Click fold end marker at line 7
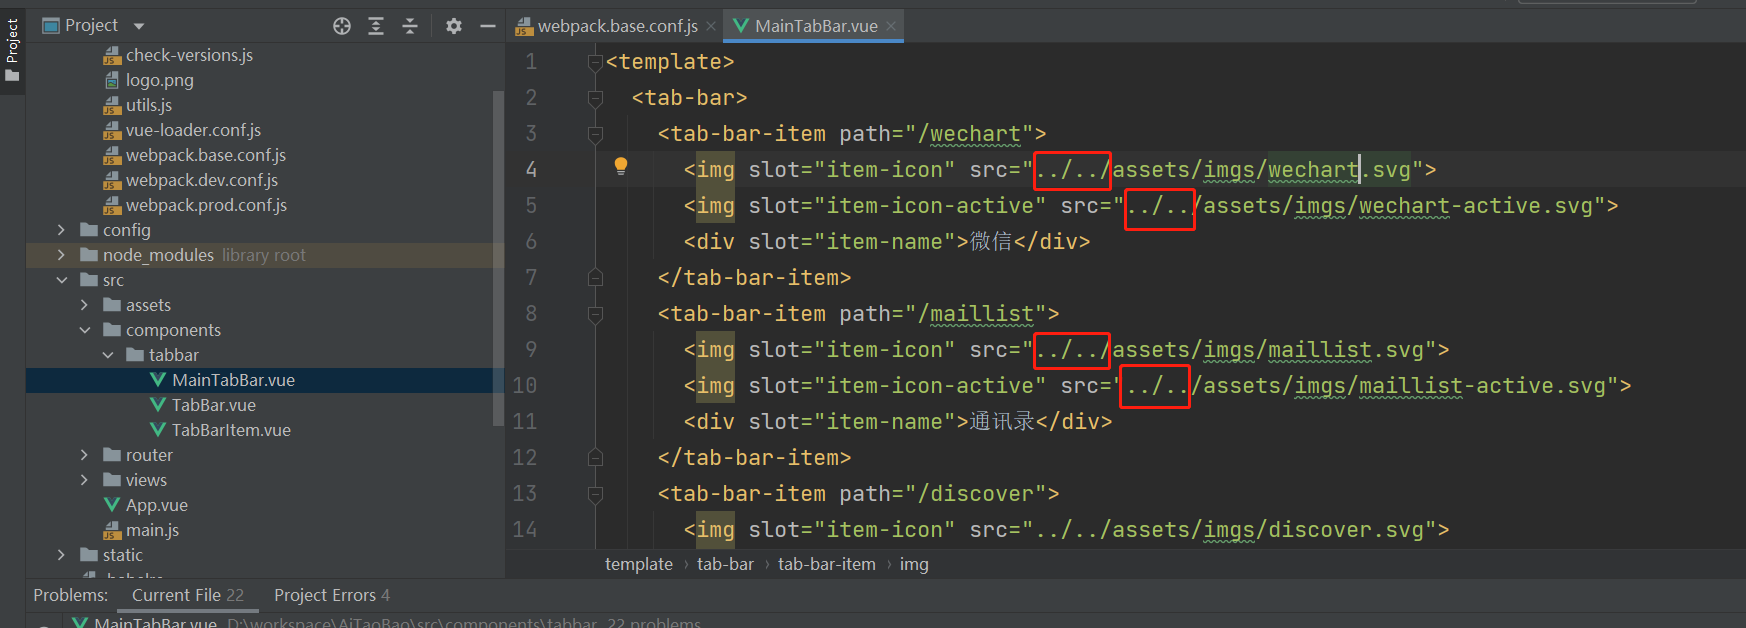 (595, 278)
